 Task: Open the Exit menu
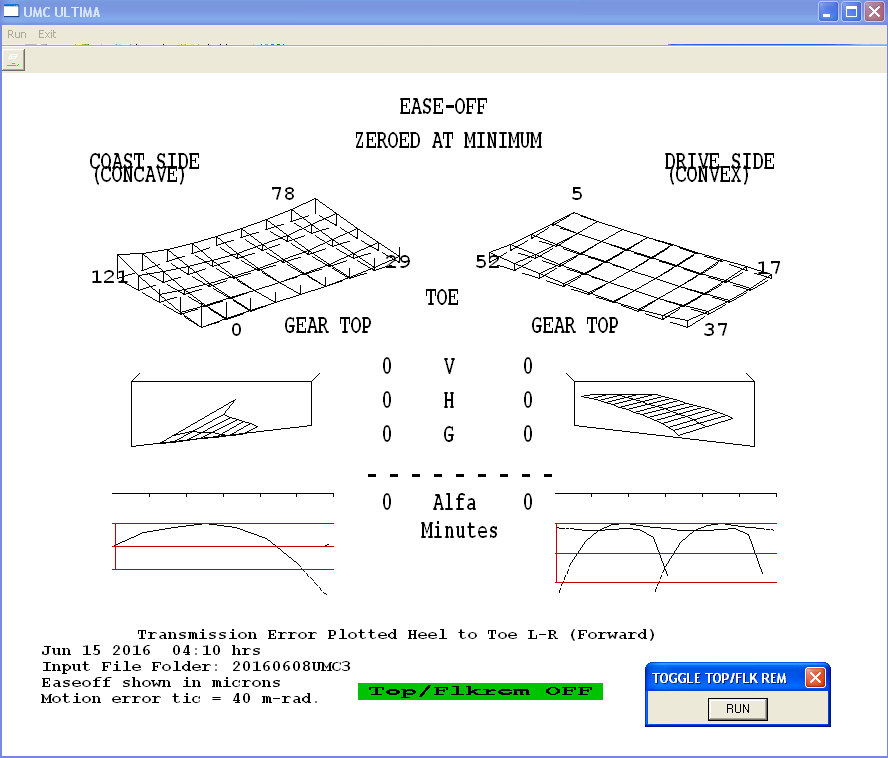click(x=47, y=34)
